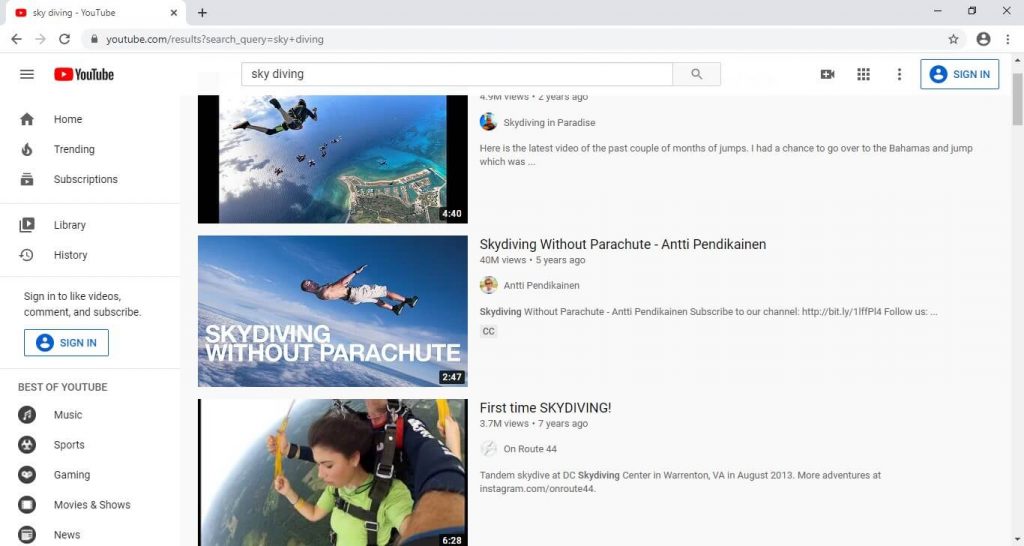The image size is (1024, 546).
Task: Click '3.7M views • 7 years ago' text
Action: coord(534,423)
